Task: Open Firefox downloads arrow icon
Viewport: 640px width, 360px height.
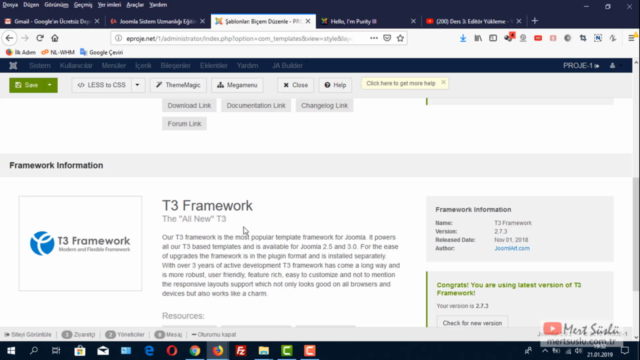Action: pos(463,38)
